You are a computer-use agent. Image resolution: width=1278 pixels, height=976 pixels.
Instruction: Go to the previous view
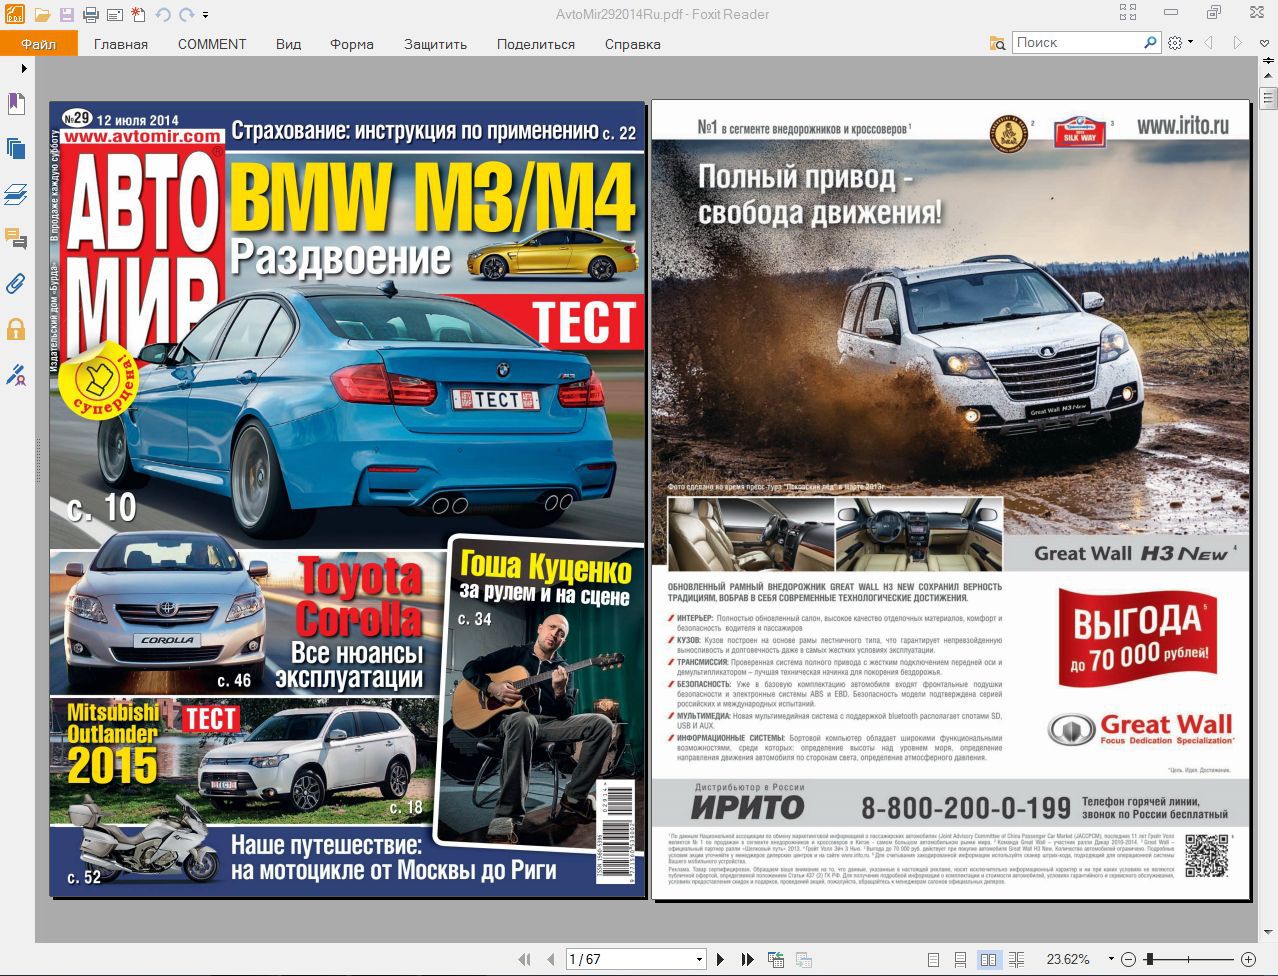[x=775, y=959]
